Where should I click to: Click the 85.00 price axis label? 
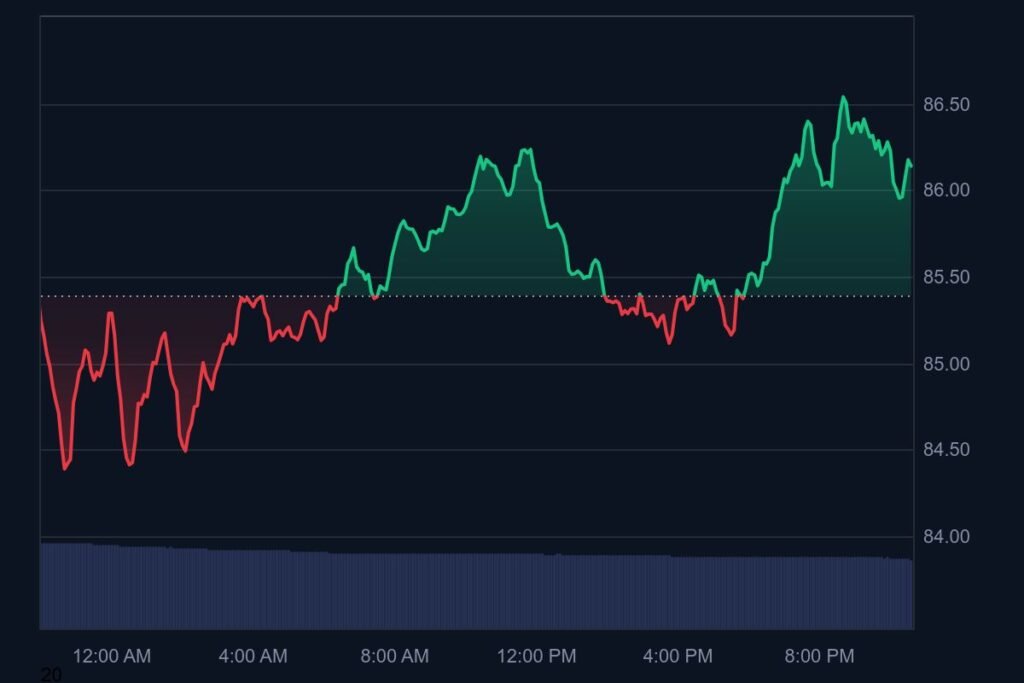pyautogui.click(x=946, y=364)
